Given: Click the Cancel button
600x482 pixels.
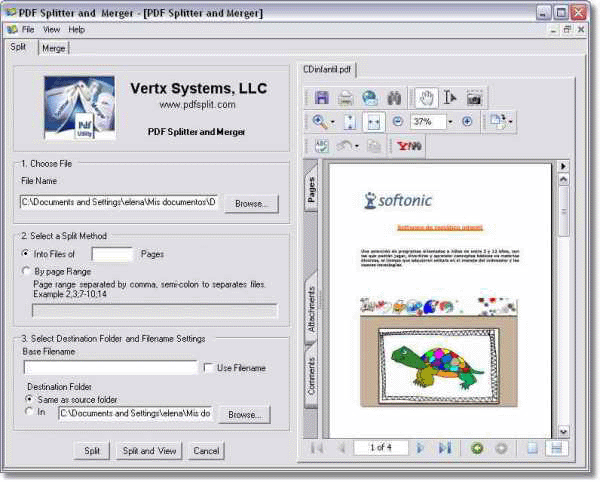Looking at the screenshot, I should (206, 451).
